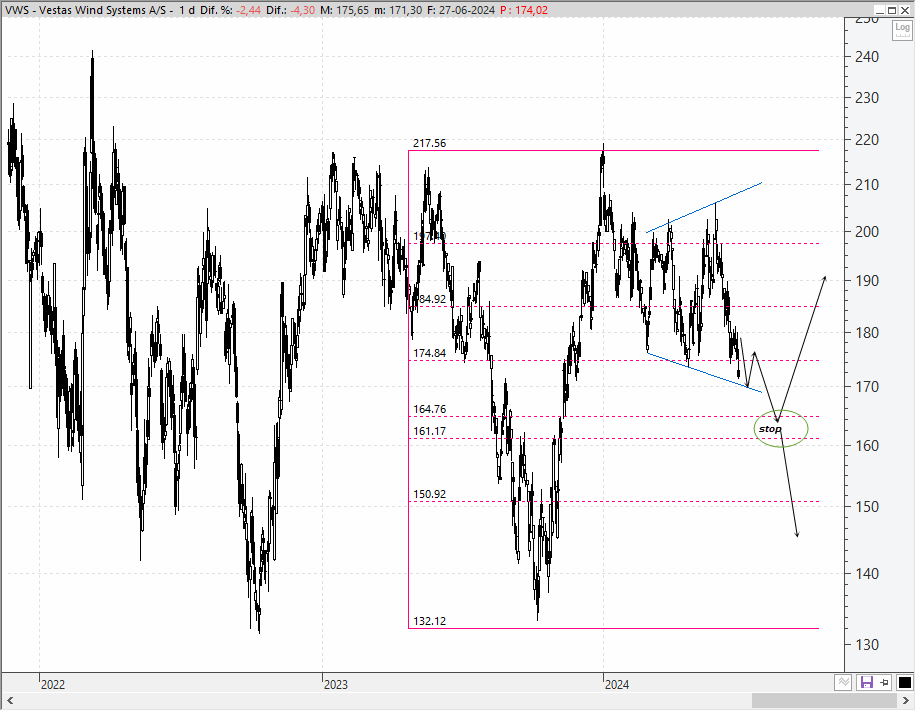916x711 pixels.
Task: Click the 190 price axis label
Action: pos(867,280)
